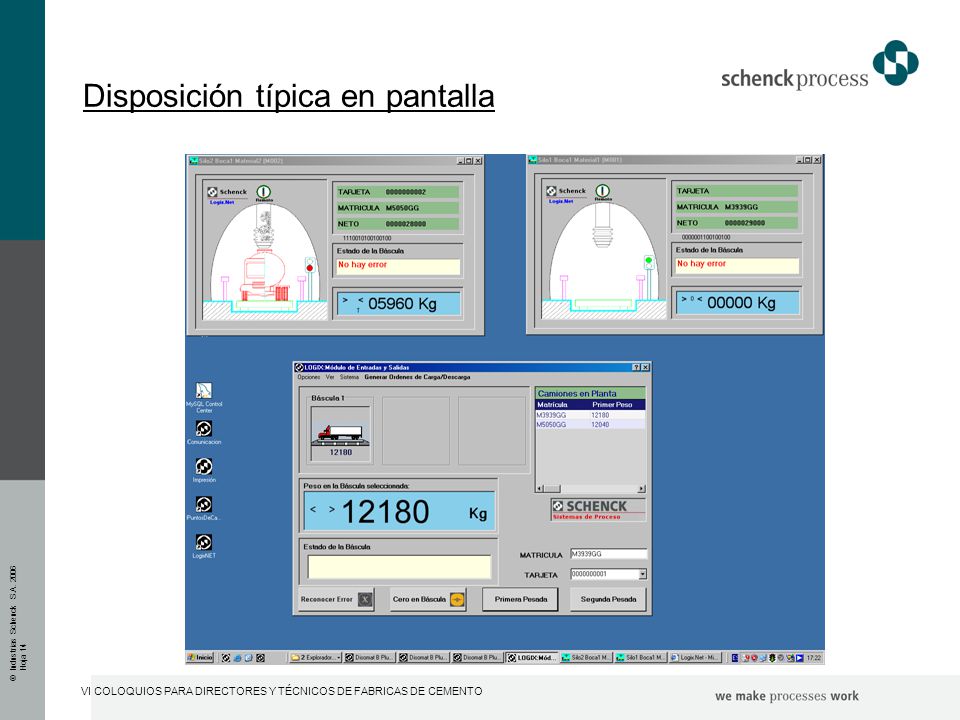
Task: Click the Estado de la Báscula field in LOGIX
Action: (399, 567)
